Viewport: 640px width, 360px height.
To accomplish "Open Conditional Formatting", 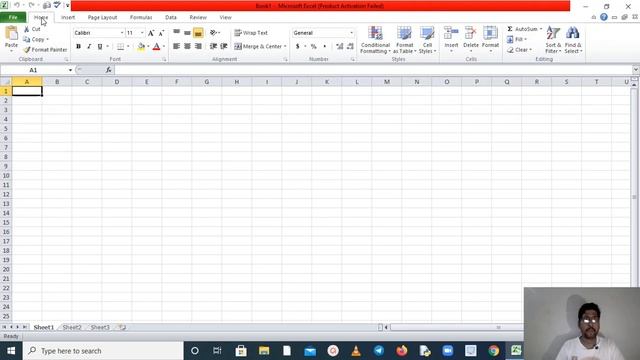I will pos(375,40).
